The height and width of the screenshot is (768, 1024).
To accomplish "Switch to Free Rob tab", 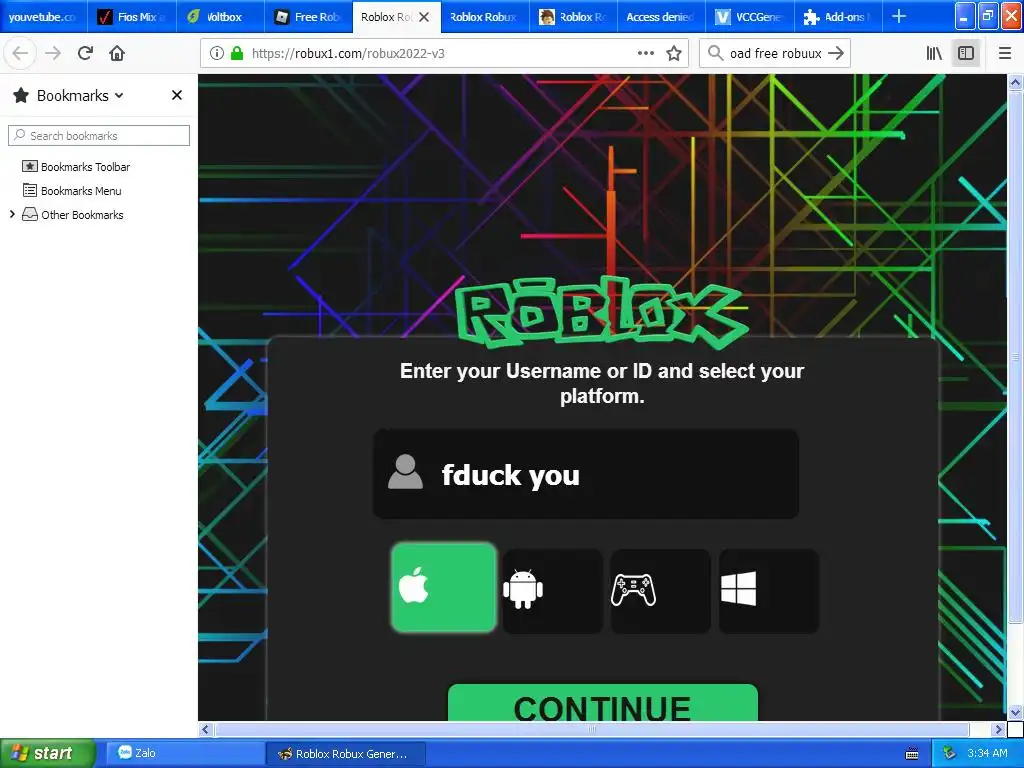I will click(x=309, y=17).
